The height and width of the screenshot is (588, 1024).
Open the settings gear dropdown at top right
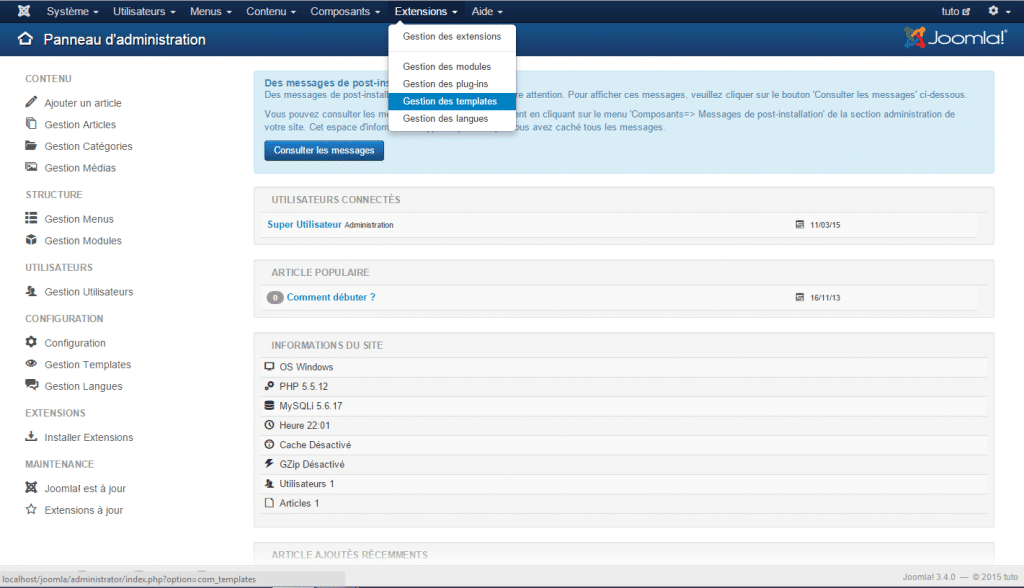997,11
